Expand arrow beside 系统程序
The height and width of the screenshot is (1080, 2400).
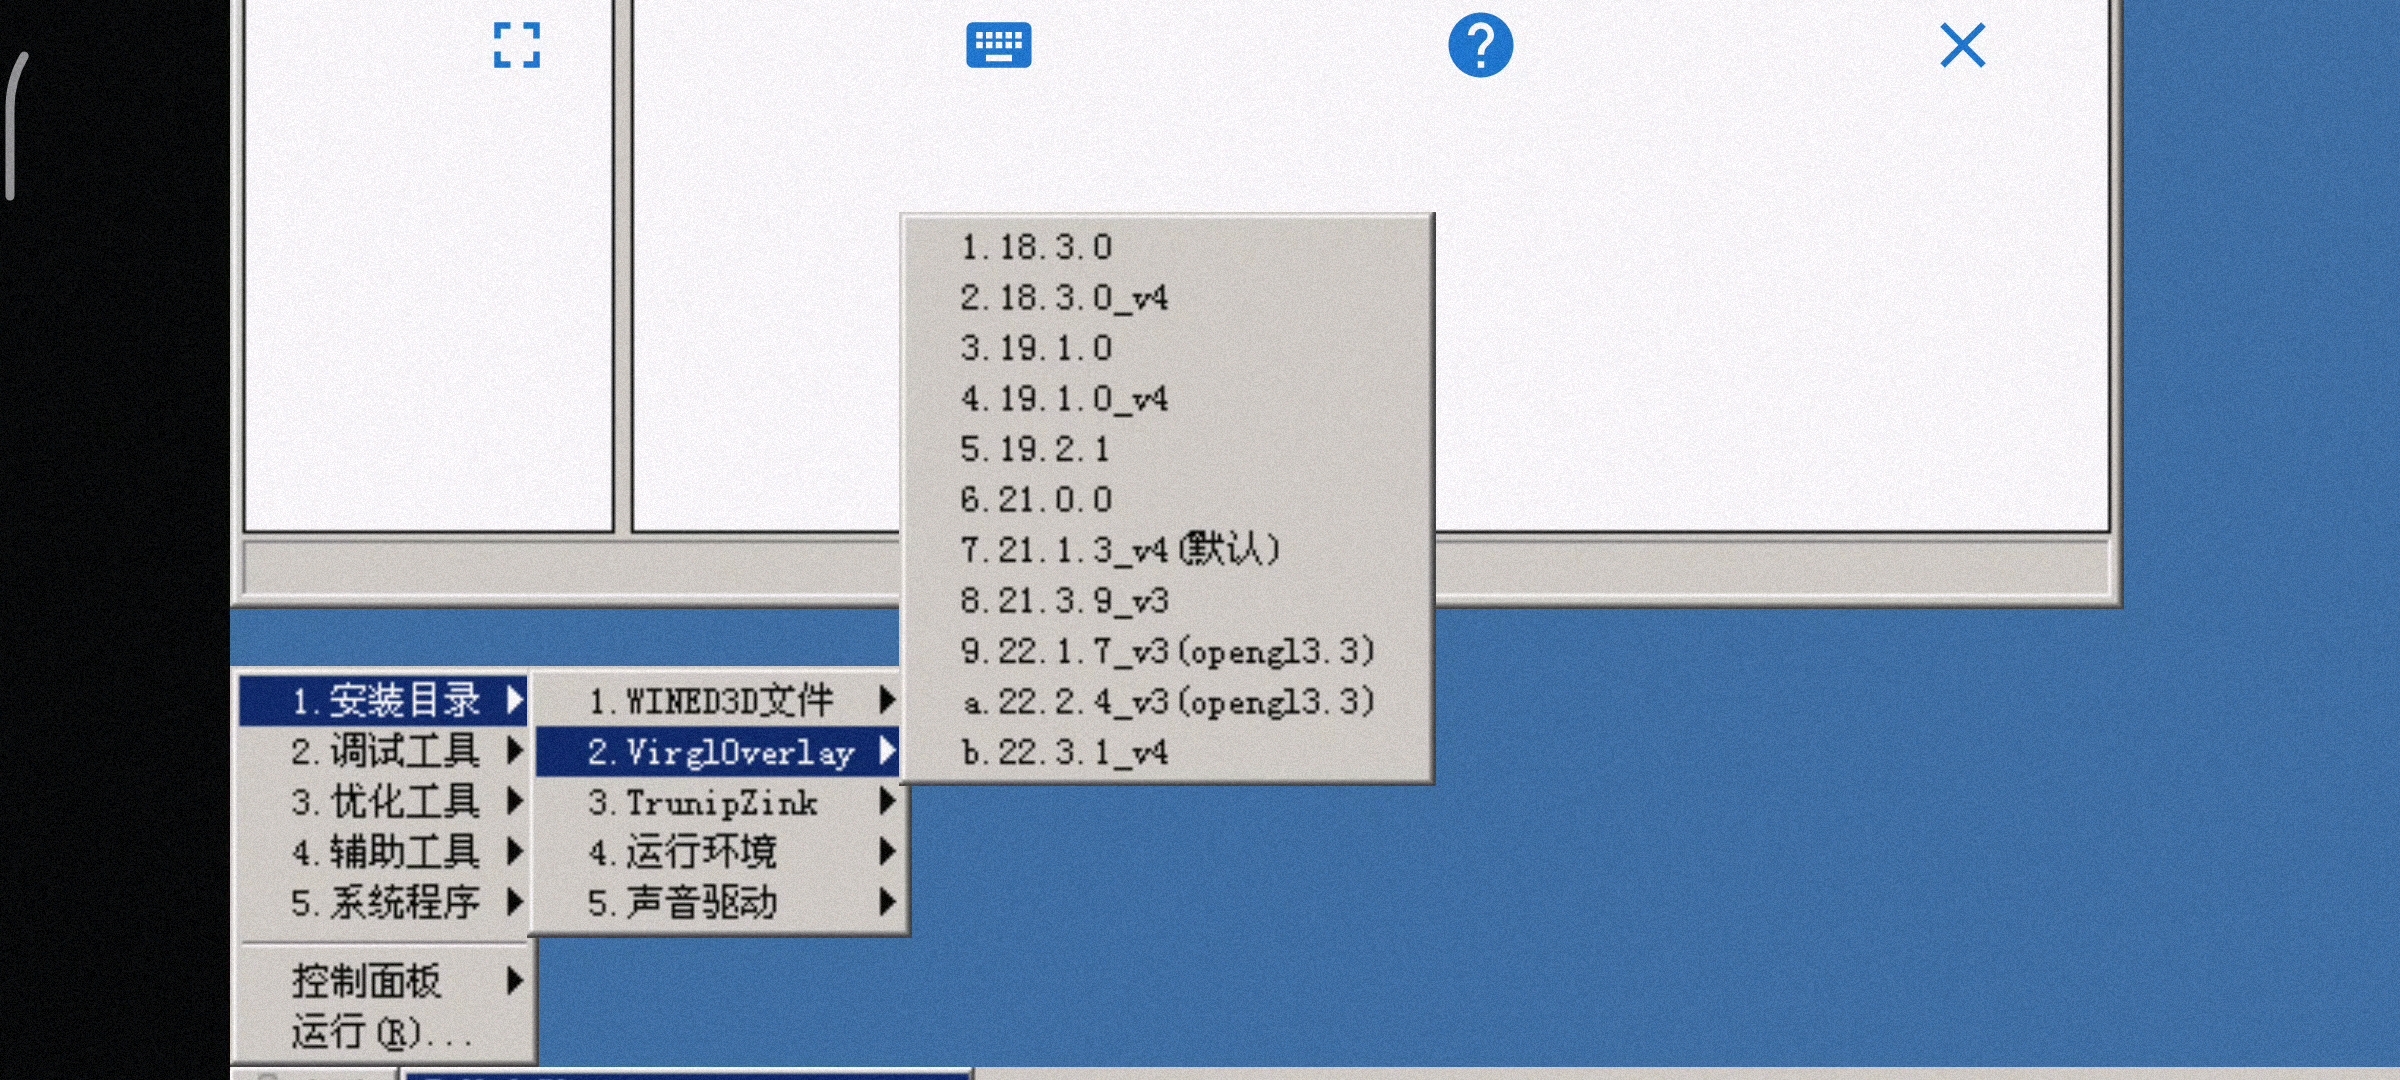[x=514, y=902]
